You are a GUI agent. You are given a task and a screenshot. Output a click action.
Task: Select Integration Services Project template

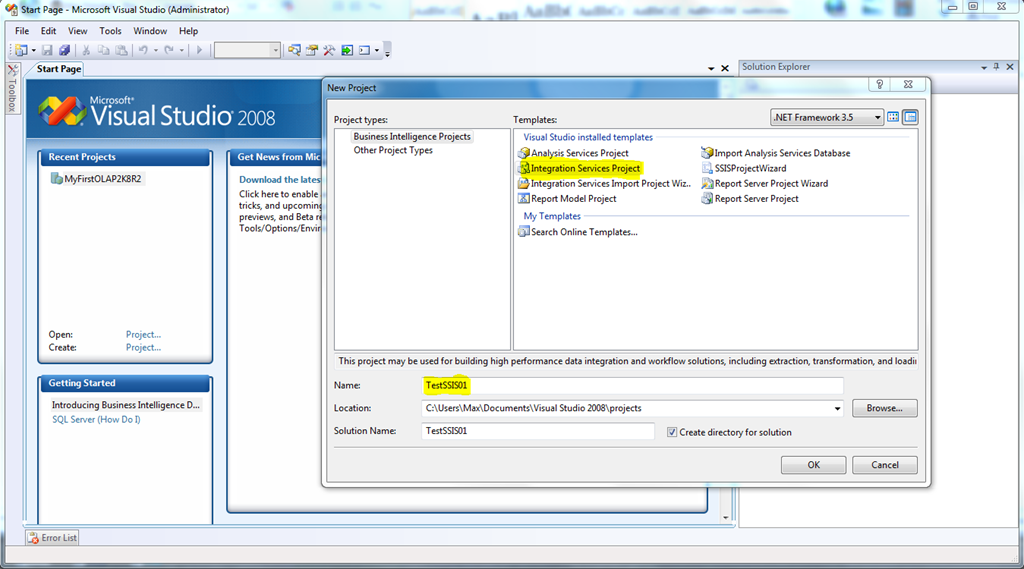coord(579,168)
